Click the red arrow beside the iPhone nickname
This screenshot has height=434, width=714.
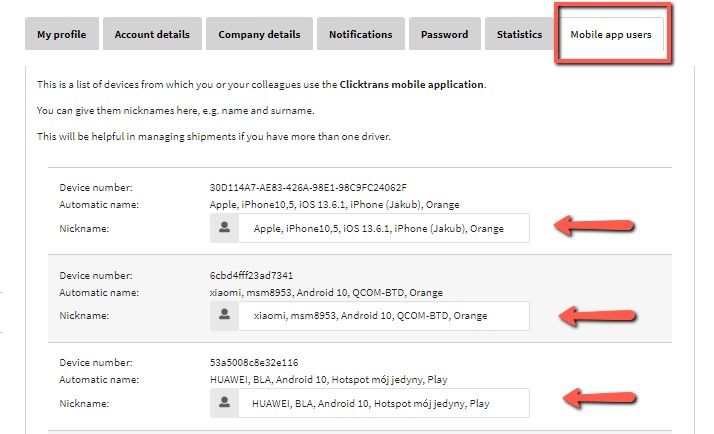coord(597,228)
